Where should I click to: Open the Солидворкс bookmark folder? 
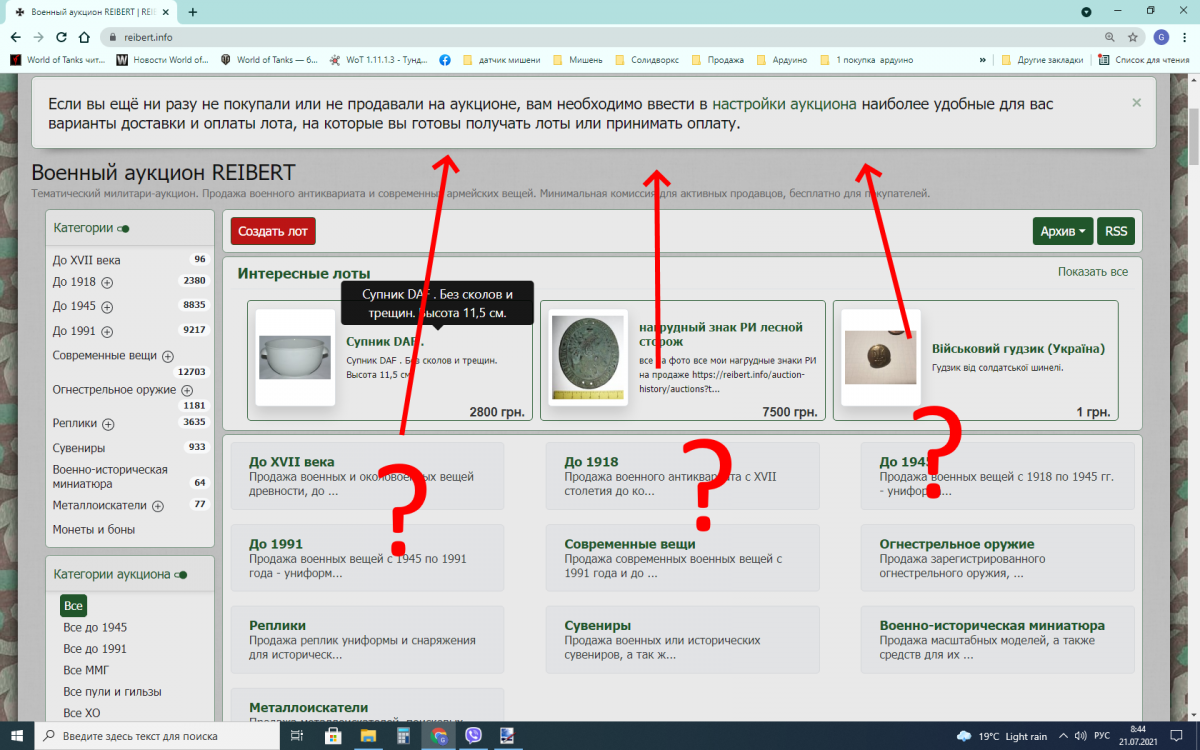point(647,60)
